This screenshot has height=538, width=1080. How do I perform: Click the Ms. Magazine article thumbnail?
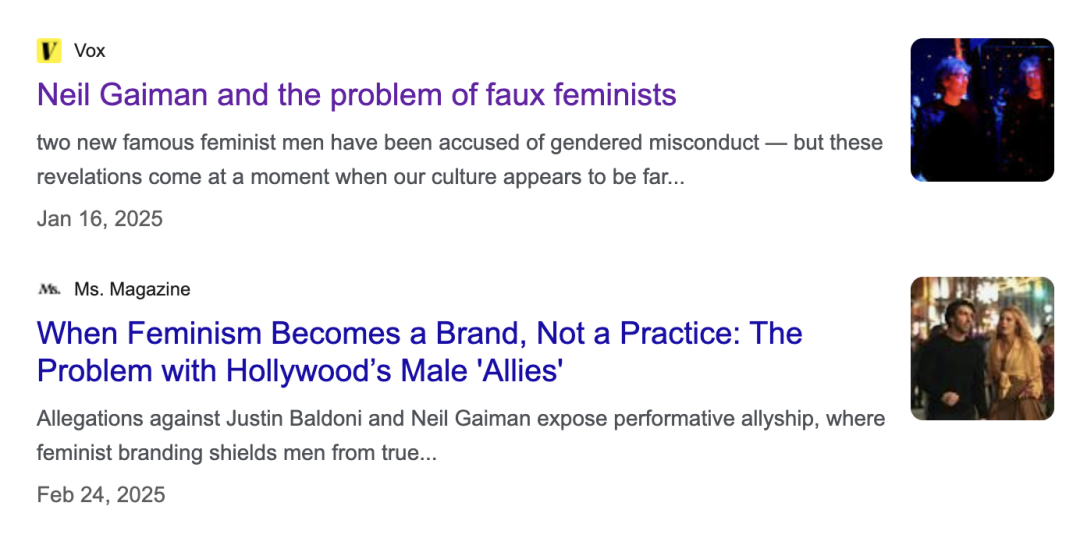(981, 348)
